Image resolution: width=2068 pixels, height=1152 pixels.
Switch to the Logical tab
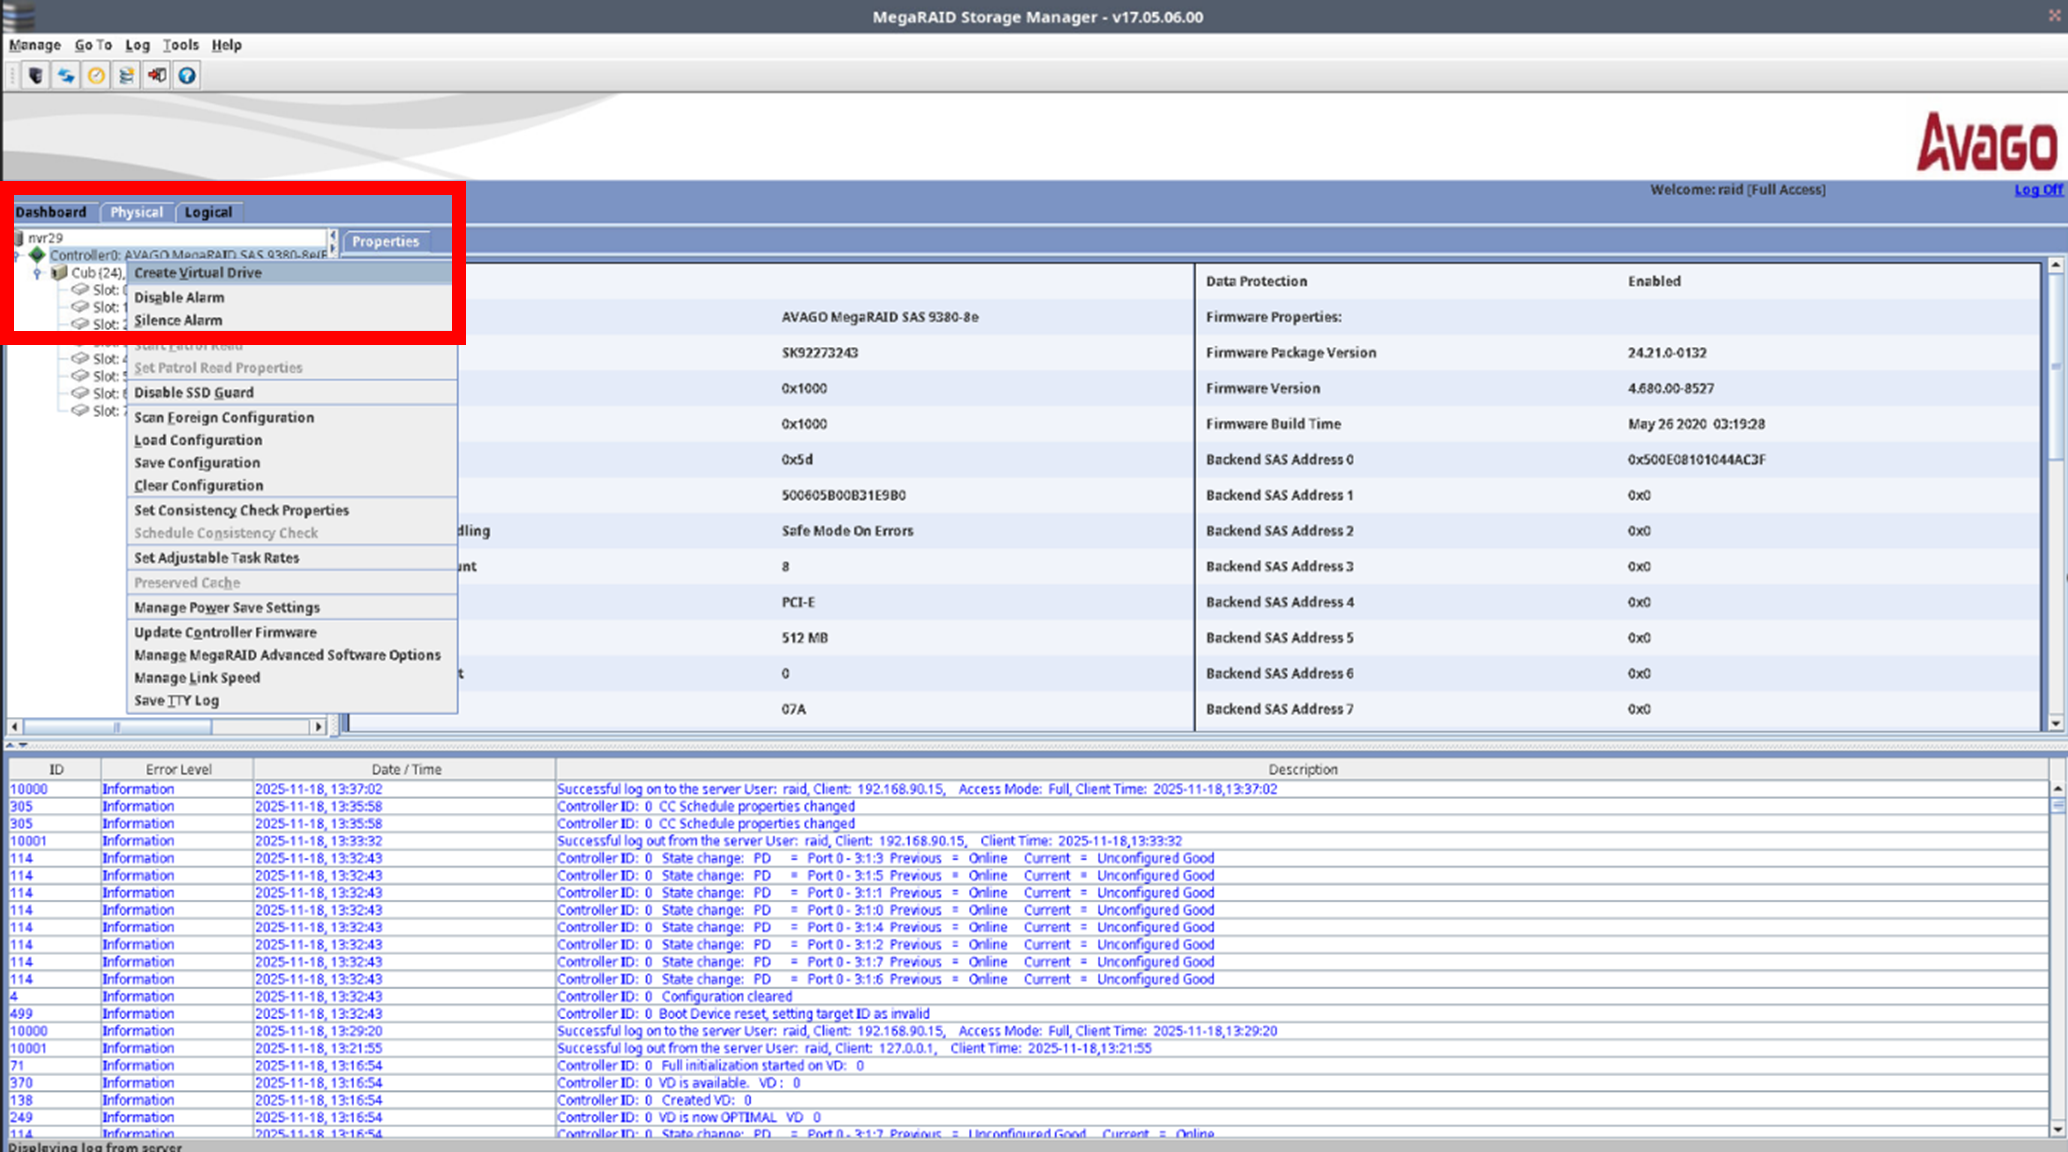208,212
